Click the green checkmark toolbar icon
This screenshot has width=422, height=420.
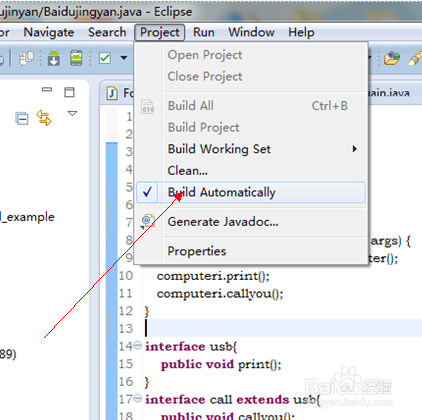point(105,58)
